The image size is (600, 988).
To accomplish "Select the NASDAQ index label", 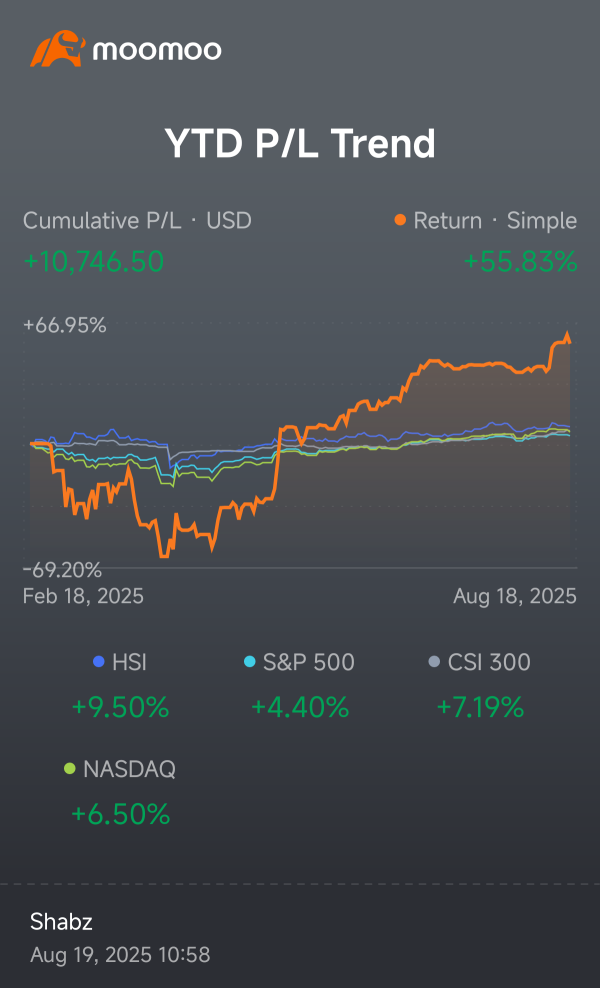I will (129, 769).
